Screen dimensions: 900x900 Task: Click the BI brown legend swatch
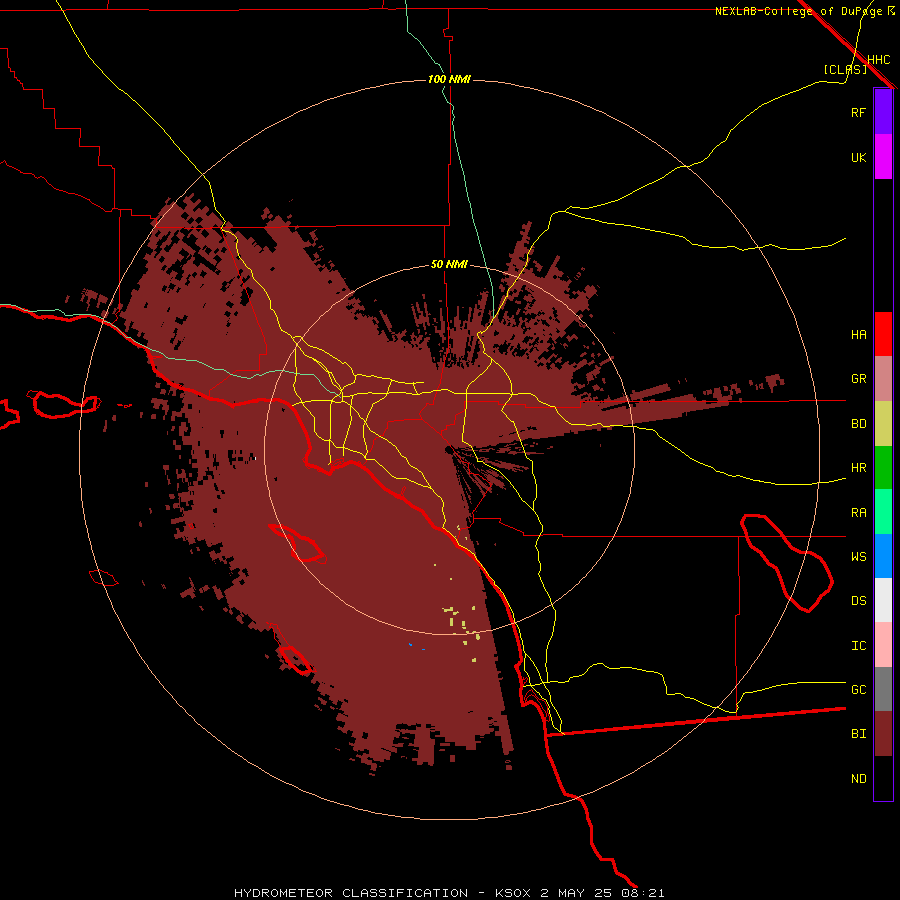coord(883,734)
